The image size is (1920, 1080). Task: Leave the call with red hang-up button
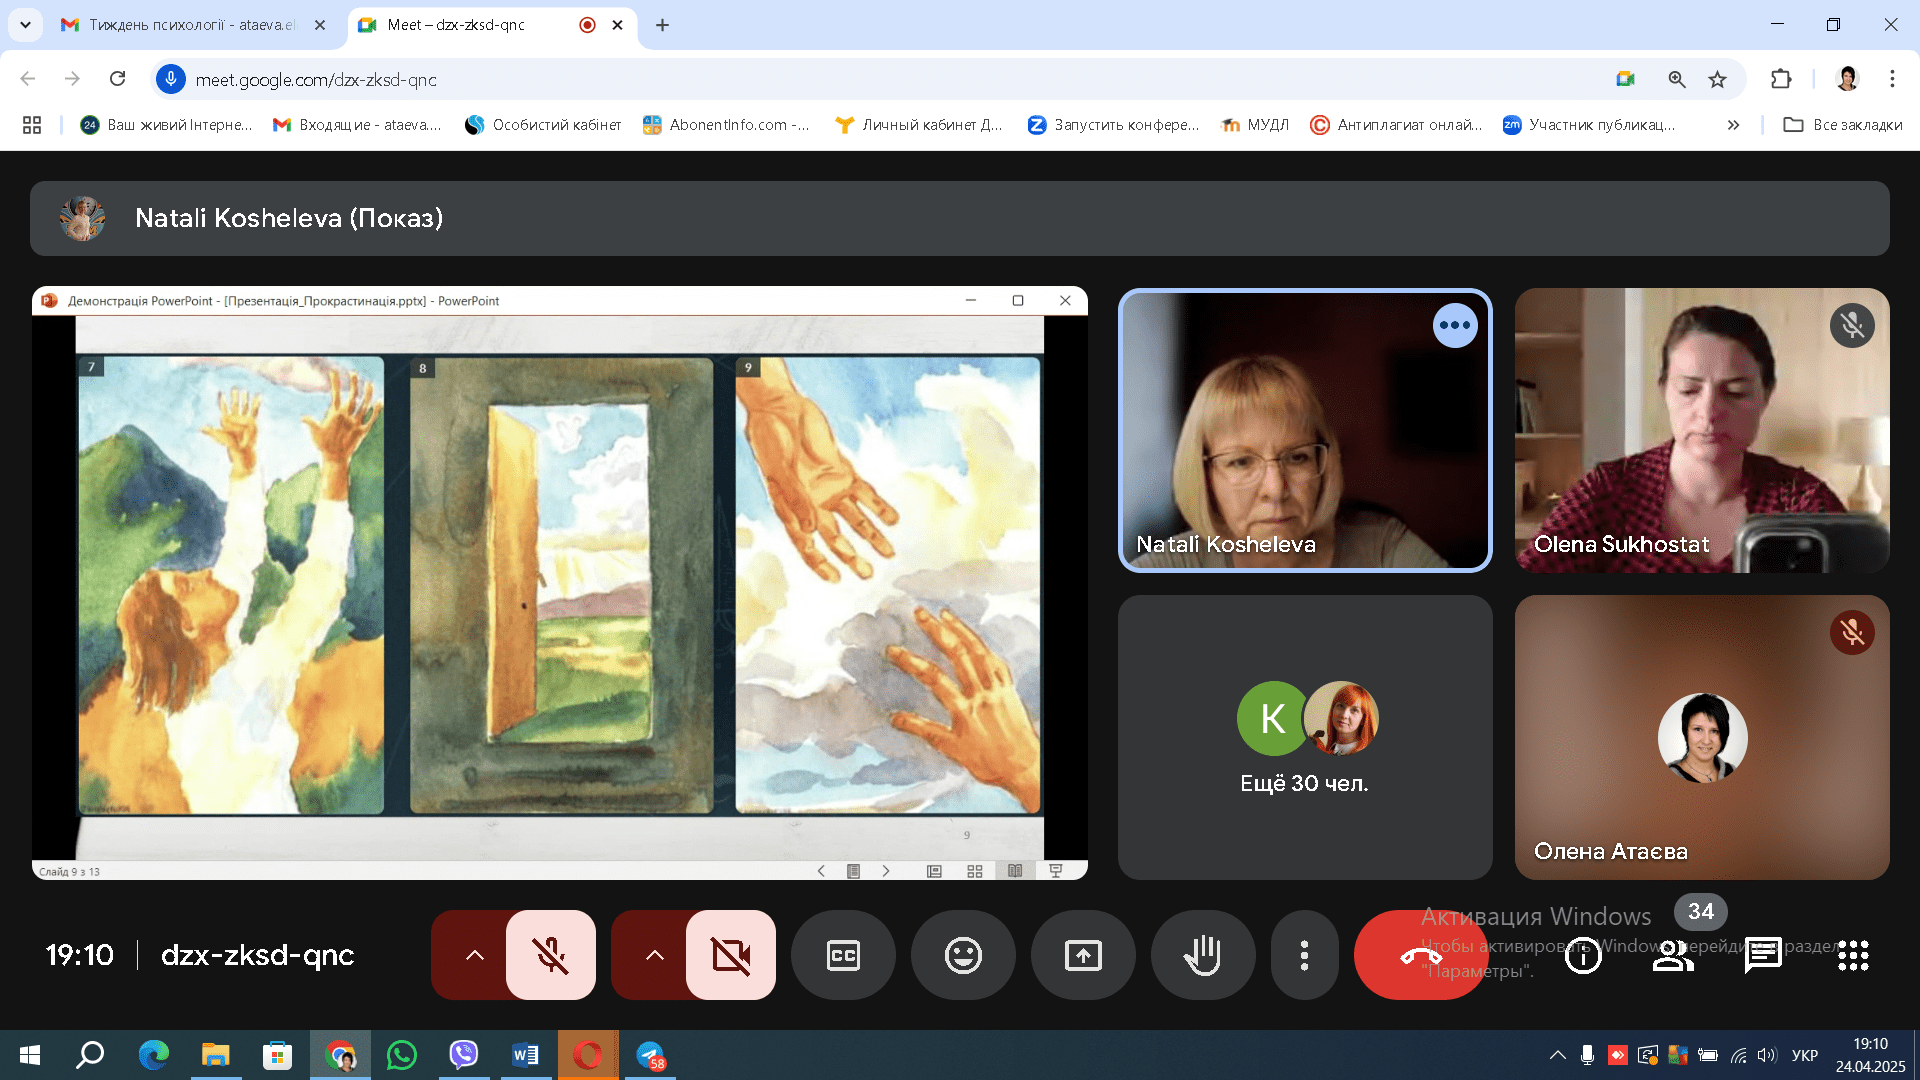pos(1420,955)
